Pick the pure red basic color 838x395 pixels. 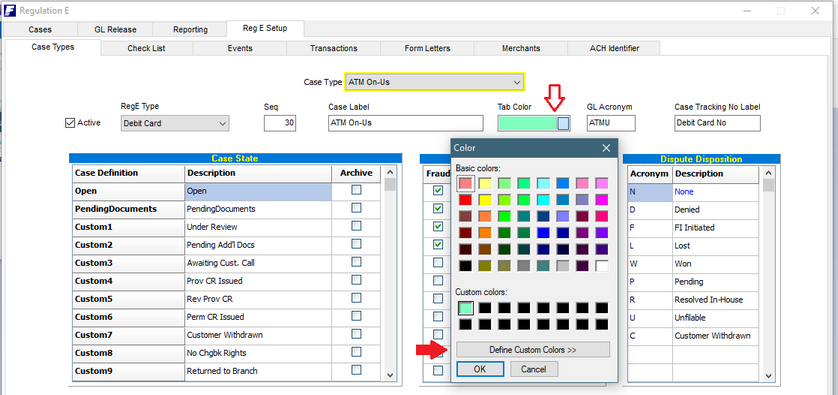(x=465, y=200)
